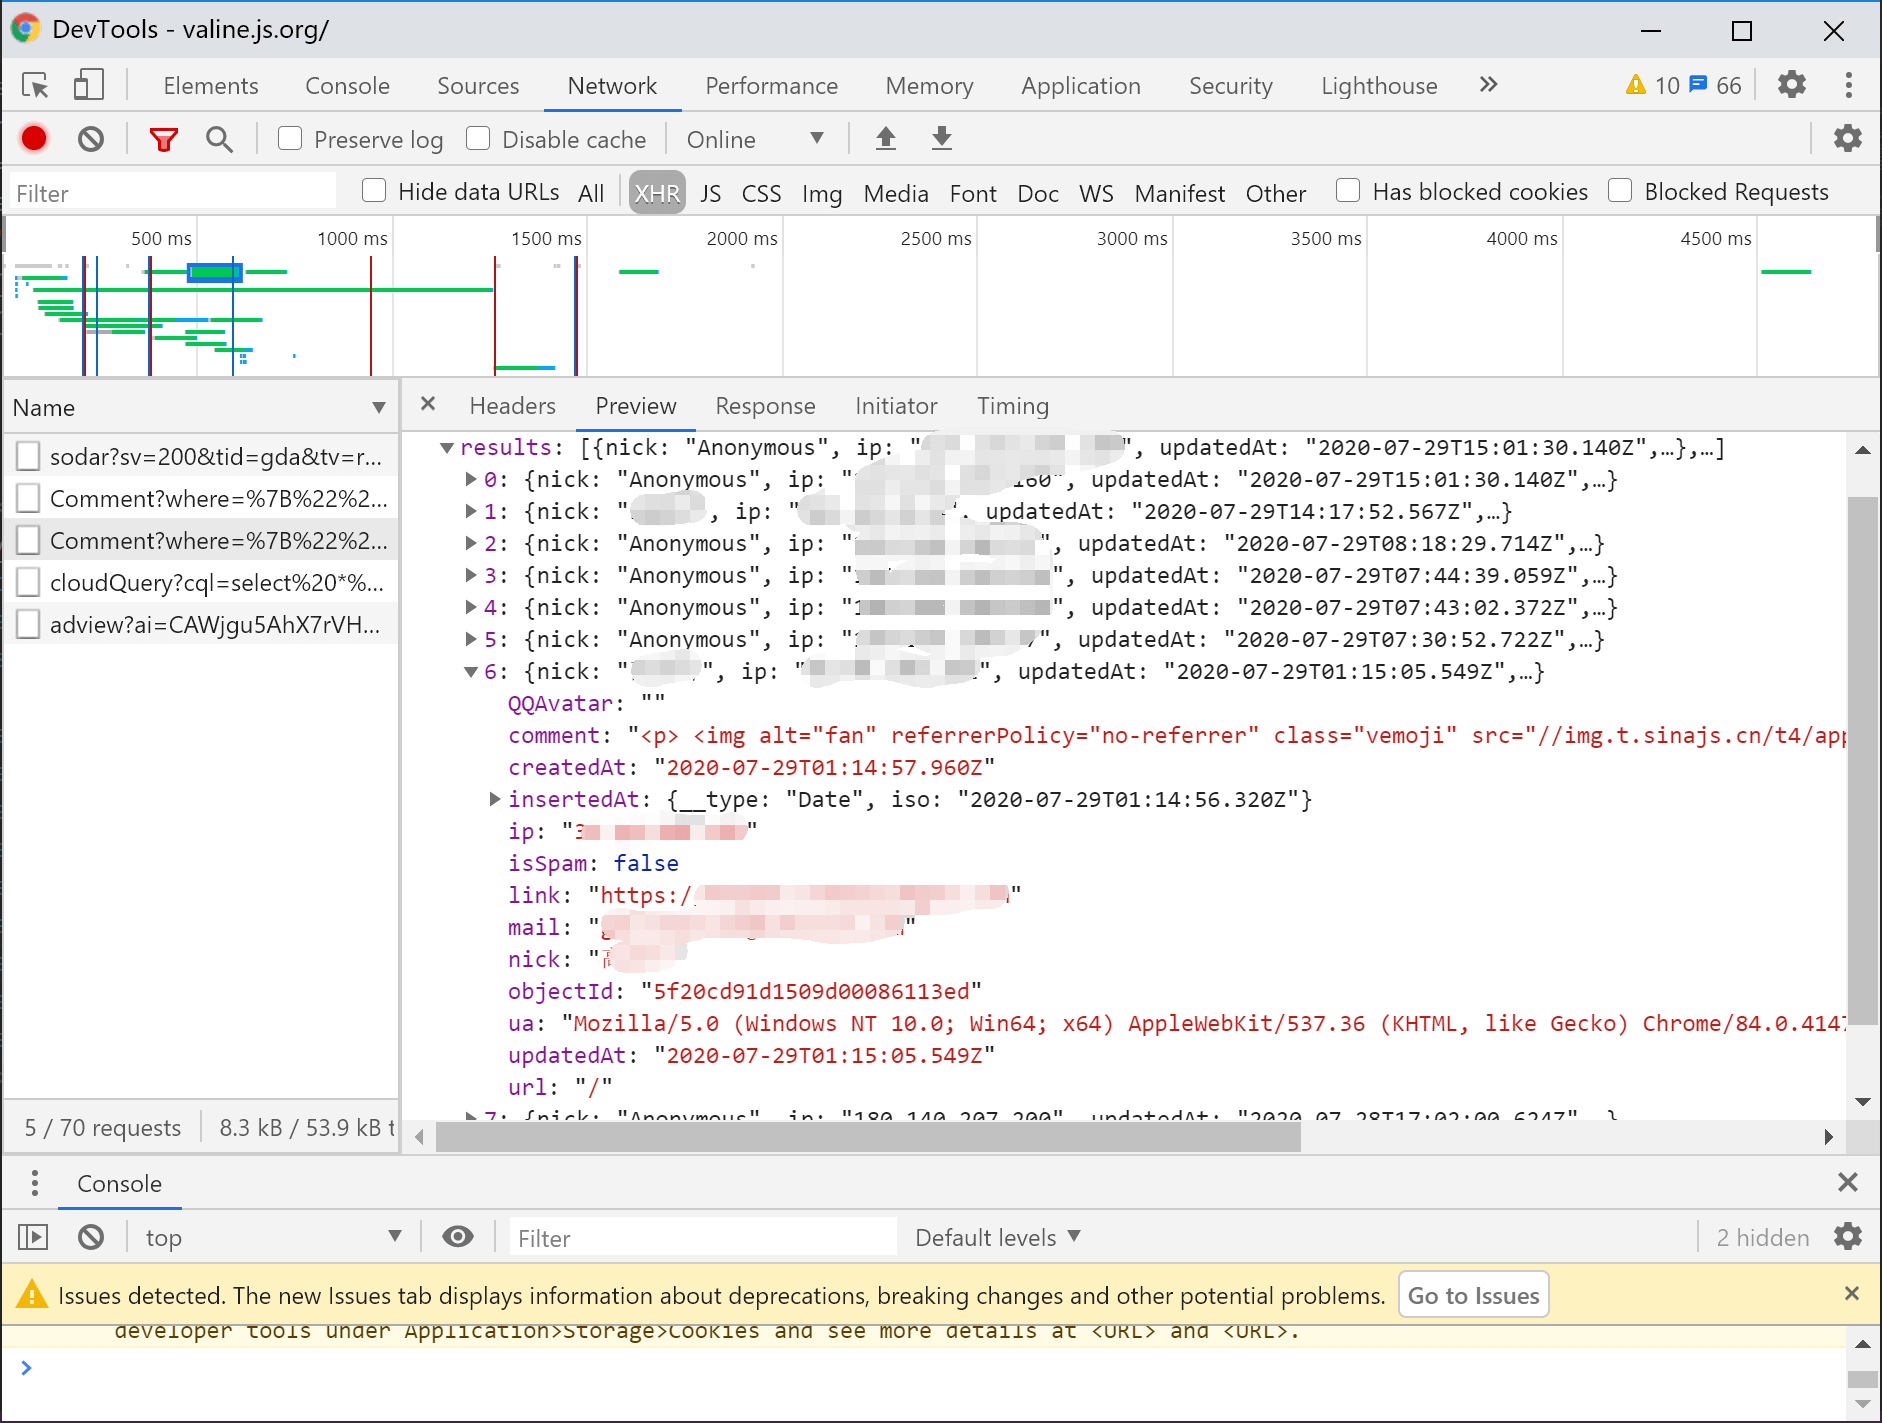
Task: Switch to the Response tab
Action: [765, 406]
